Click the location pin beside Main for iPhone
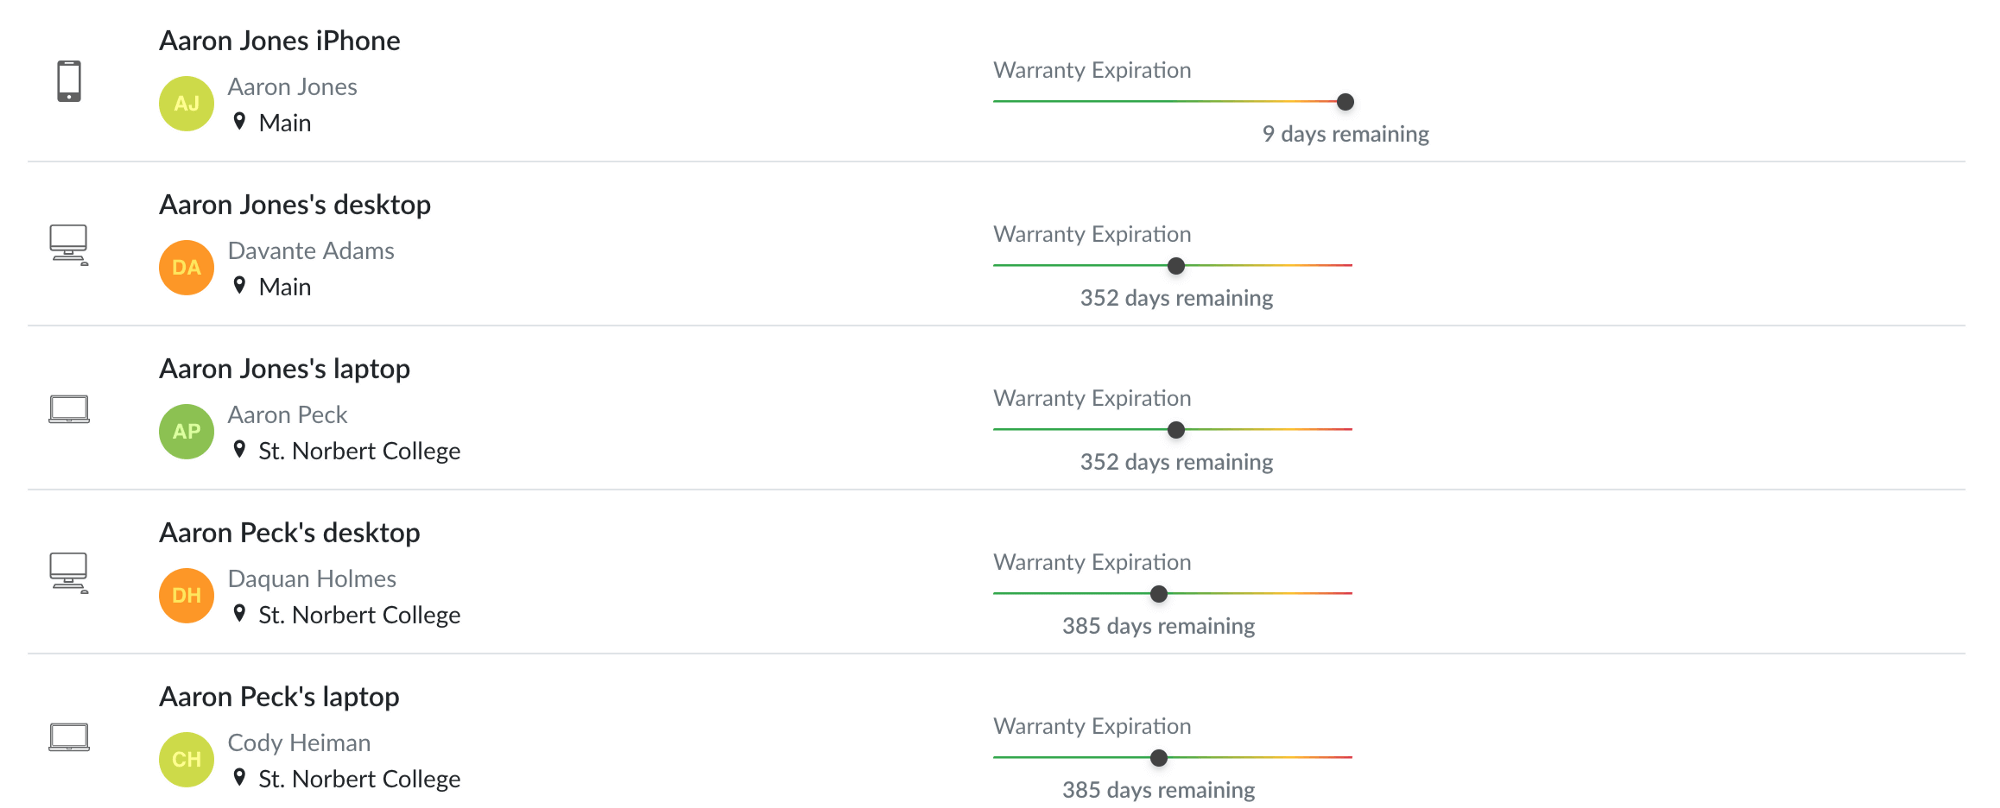The width and height of the screenshot is (2000, 808). click(x=239, y=121)
